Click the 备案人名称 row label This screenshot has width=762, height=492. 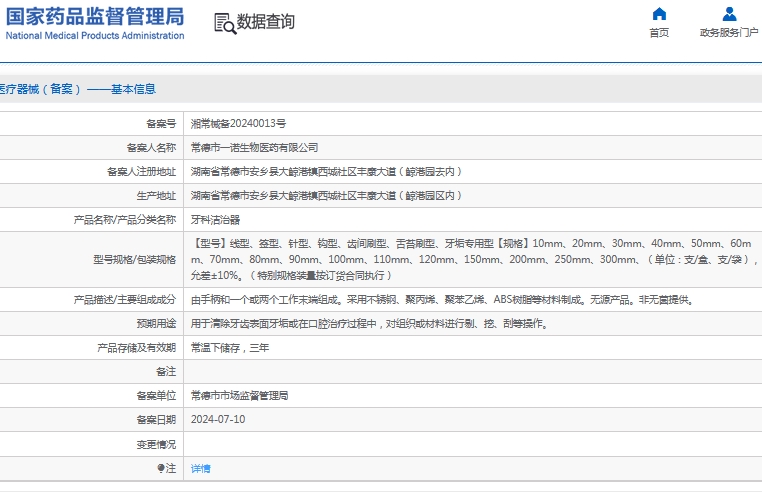[151, 147]
